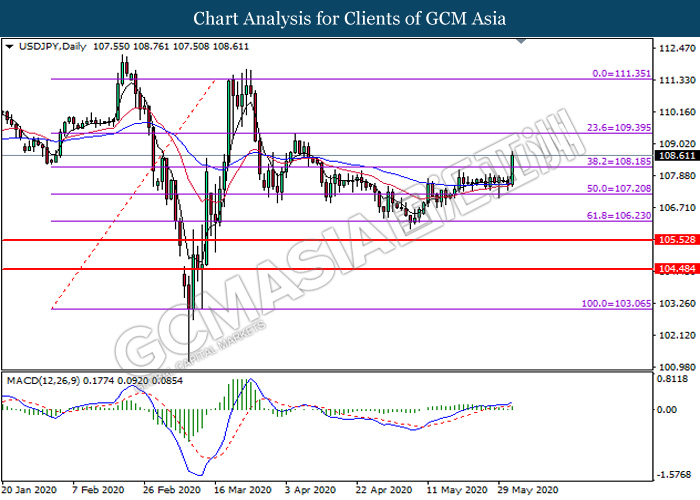
Task: Click the chart title mentioning GCM Asia
Action: [349, 19]
